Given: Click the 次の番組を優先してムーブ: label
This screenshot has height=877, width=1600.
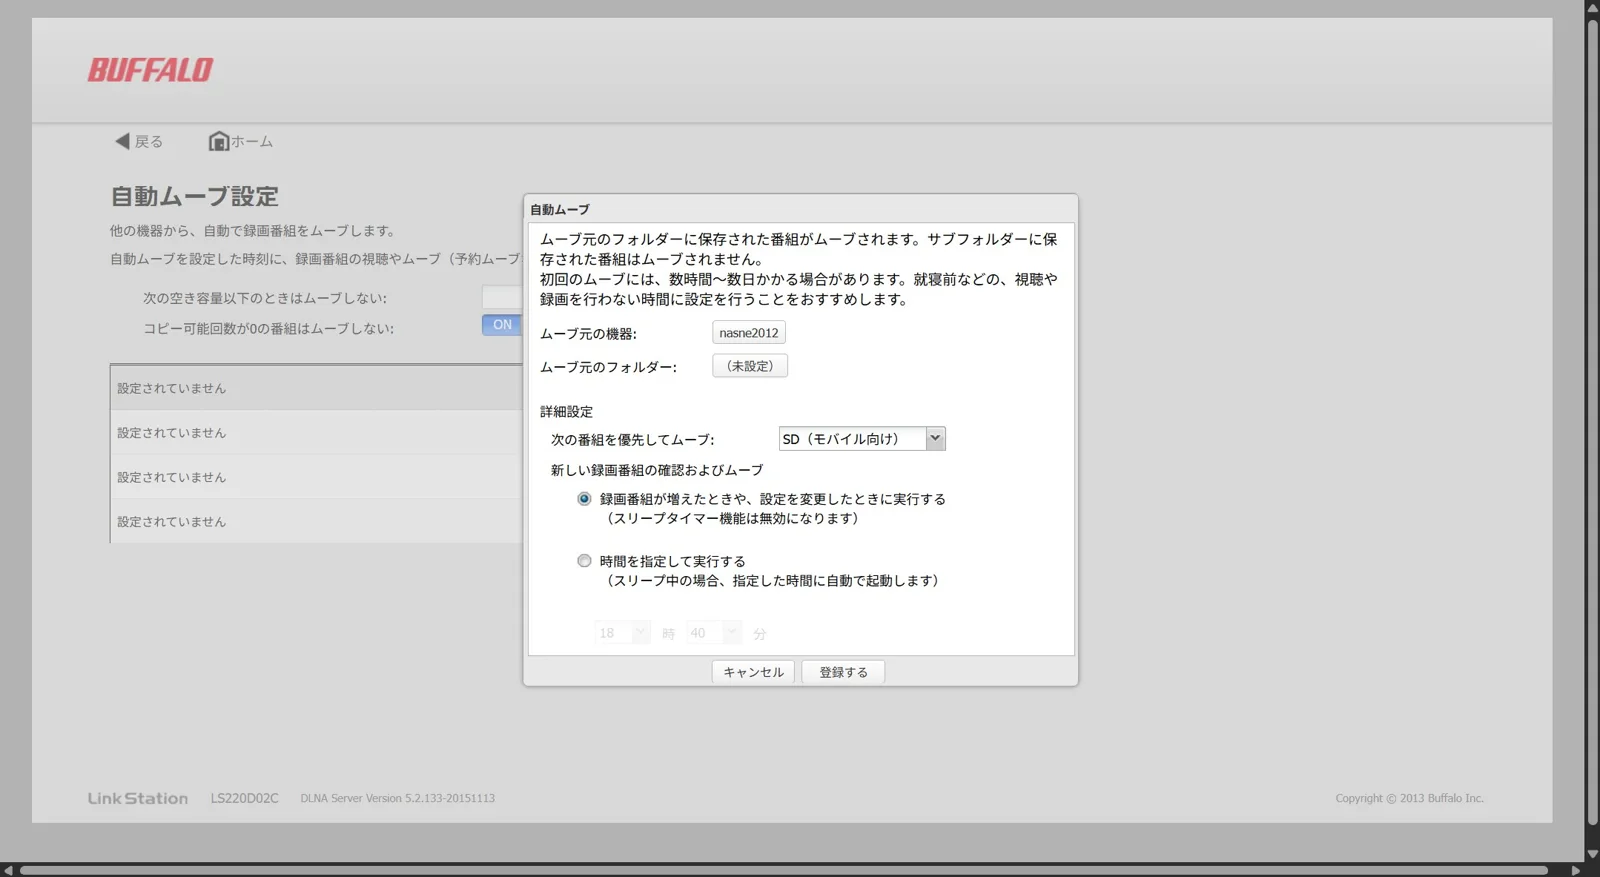Looking at the screenshot, I should tap(632, 440).
